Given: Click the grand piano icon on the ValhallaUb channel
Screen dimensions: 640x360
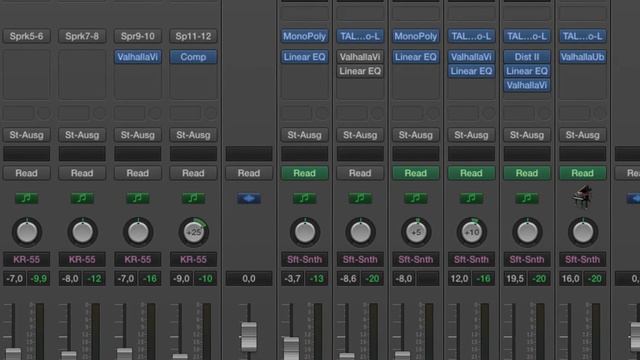Looking at the screenshot, I should pos(582,198).
